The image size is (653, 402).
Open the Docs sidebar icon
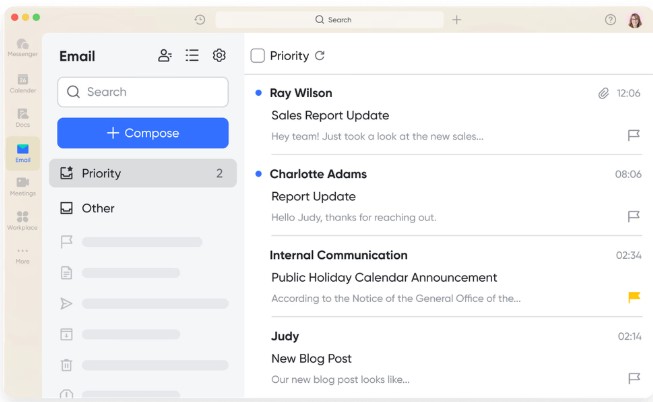click(22, 118)
